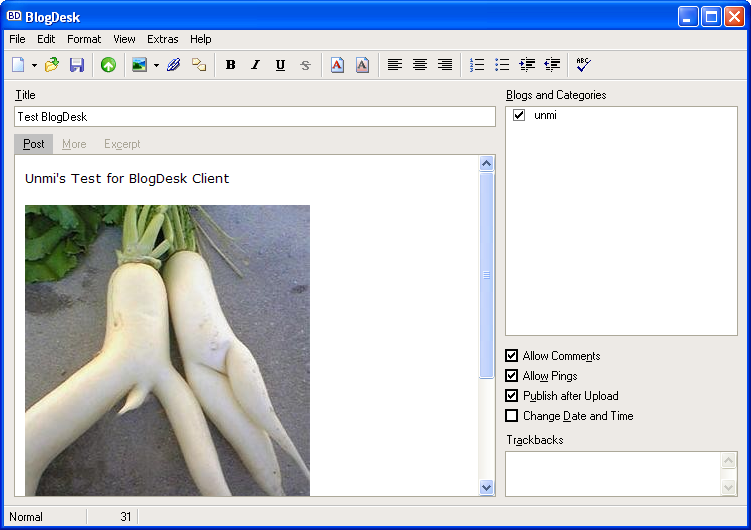The image size is (751, 530).
Task: Click the attach file paperclip icon
Action: click(174, 65)
